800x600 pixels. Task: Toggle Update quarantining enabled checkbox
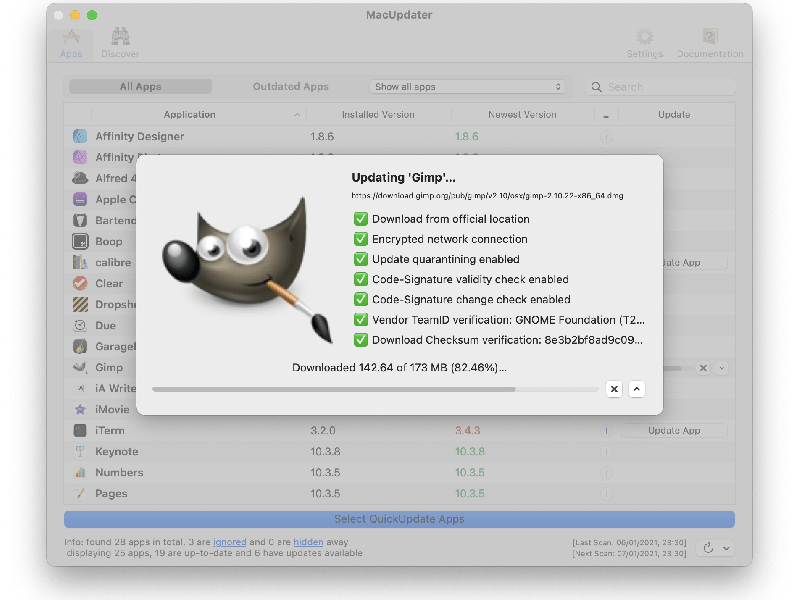[x=361, y=259]
